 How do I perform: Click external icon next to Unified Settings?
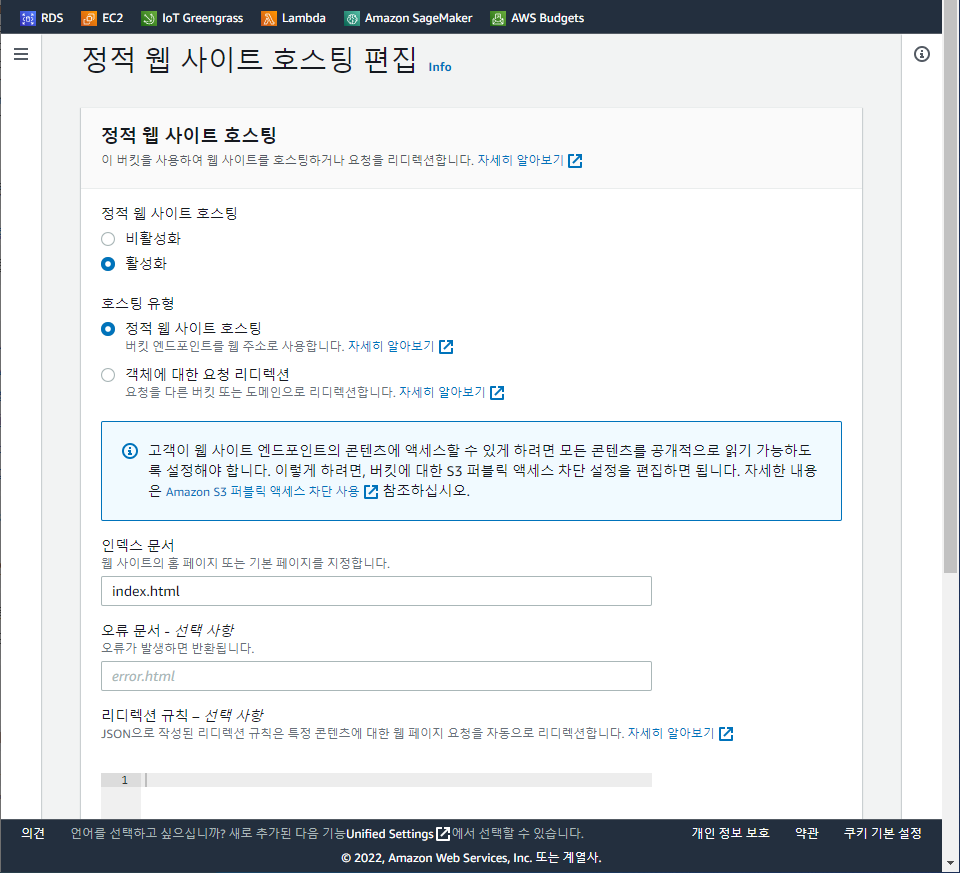443,833
